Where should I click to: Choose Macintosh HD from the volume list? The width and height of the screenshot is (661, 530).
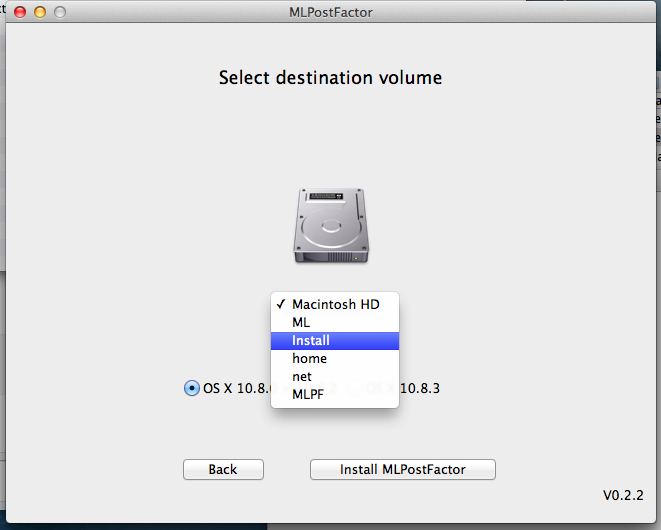tap(335, 304)
